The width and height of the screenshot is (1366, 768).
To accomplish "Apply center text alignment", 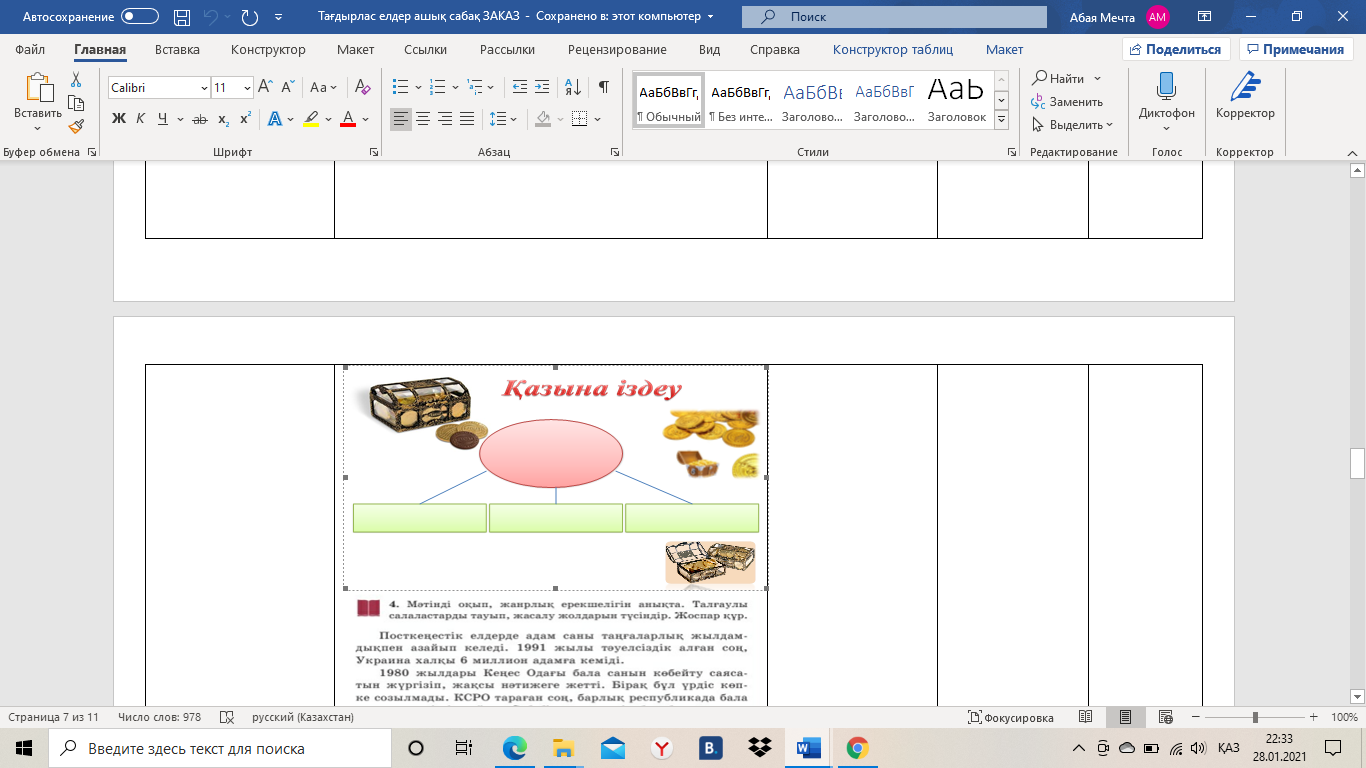I will (x=423, y=119).
